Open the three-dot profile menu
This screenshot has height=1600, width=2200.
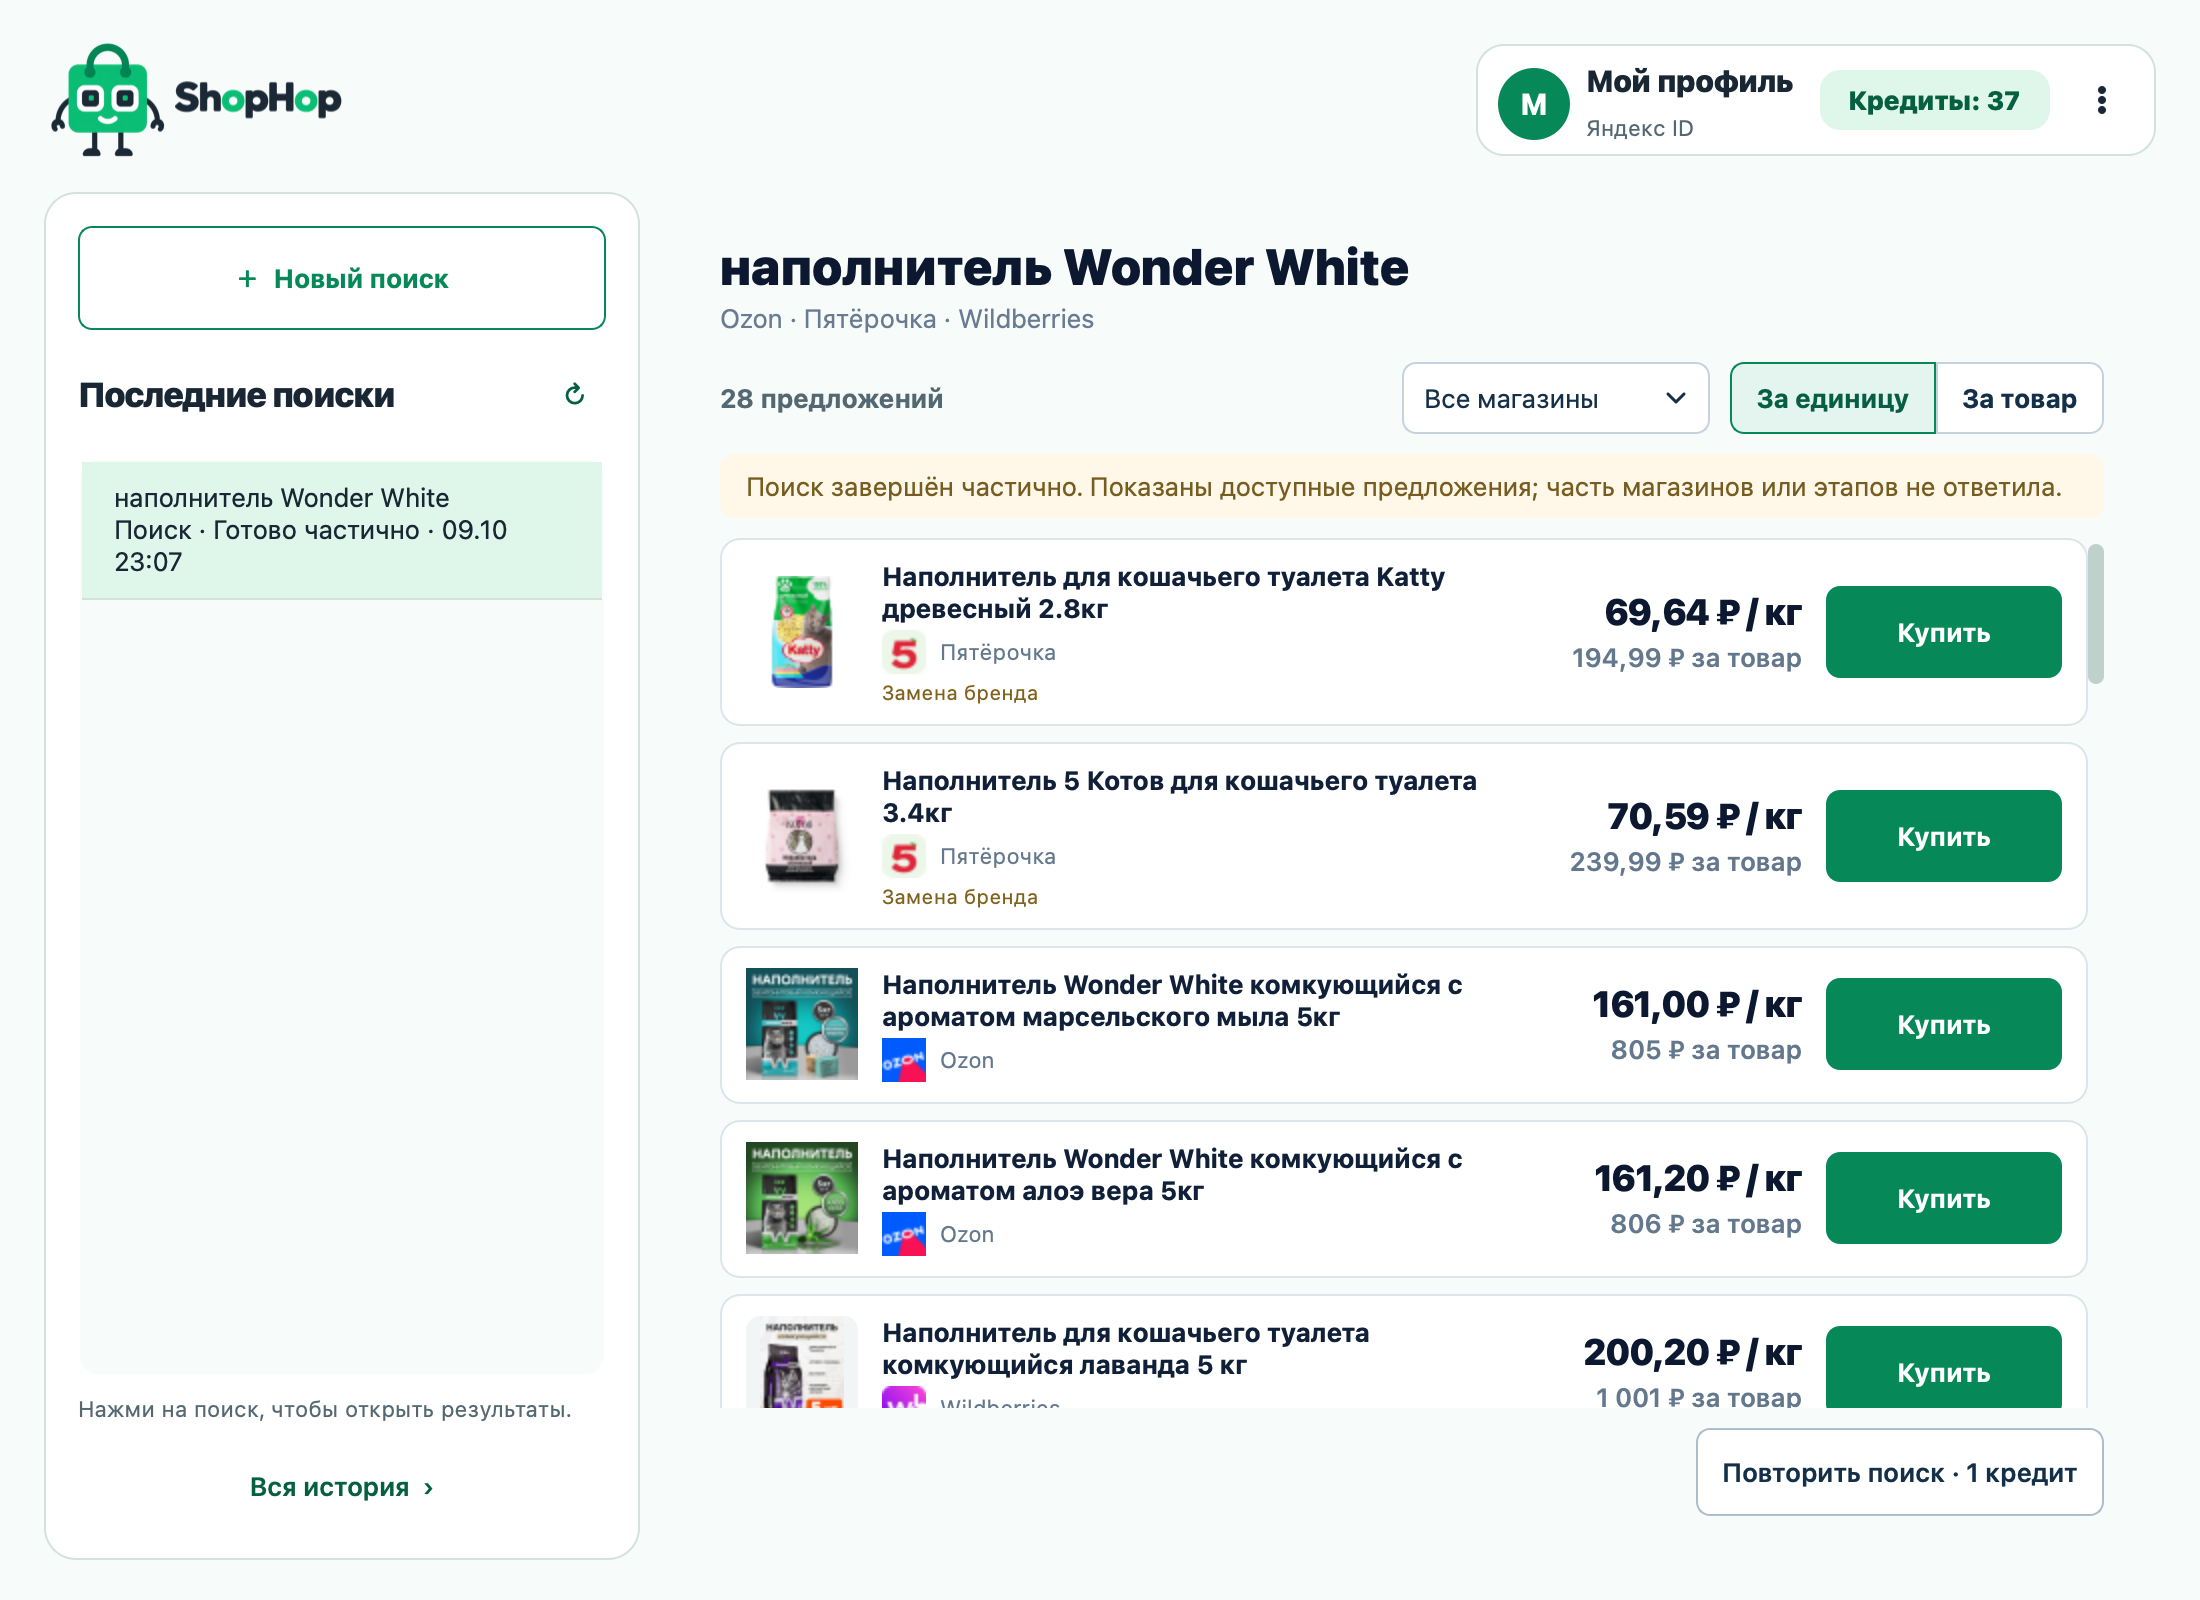2101,100
